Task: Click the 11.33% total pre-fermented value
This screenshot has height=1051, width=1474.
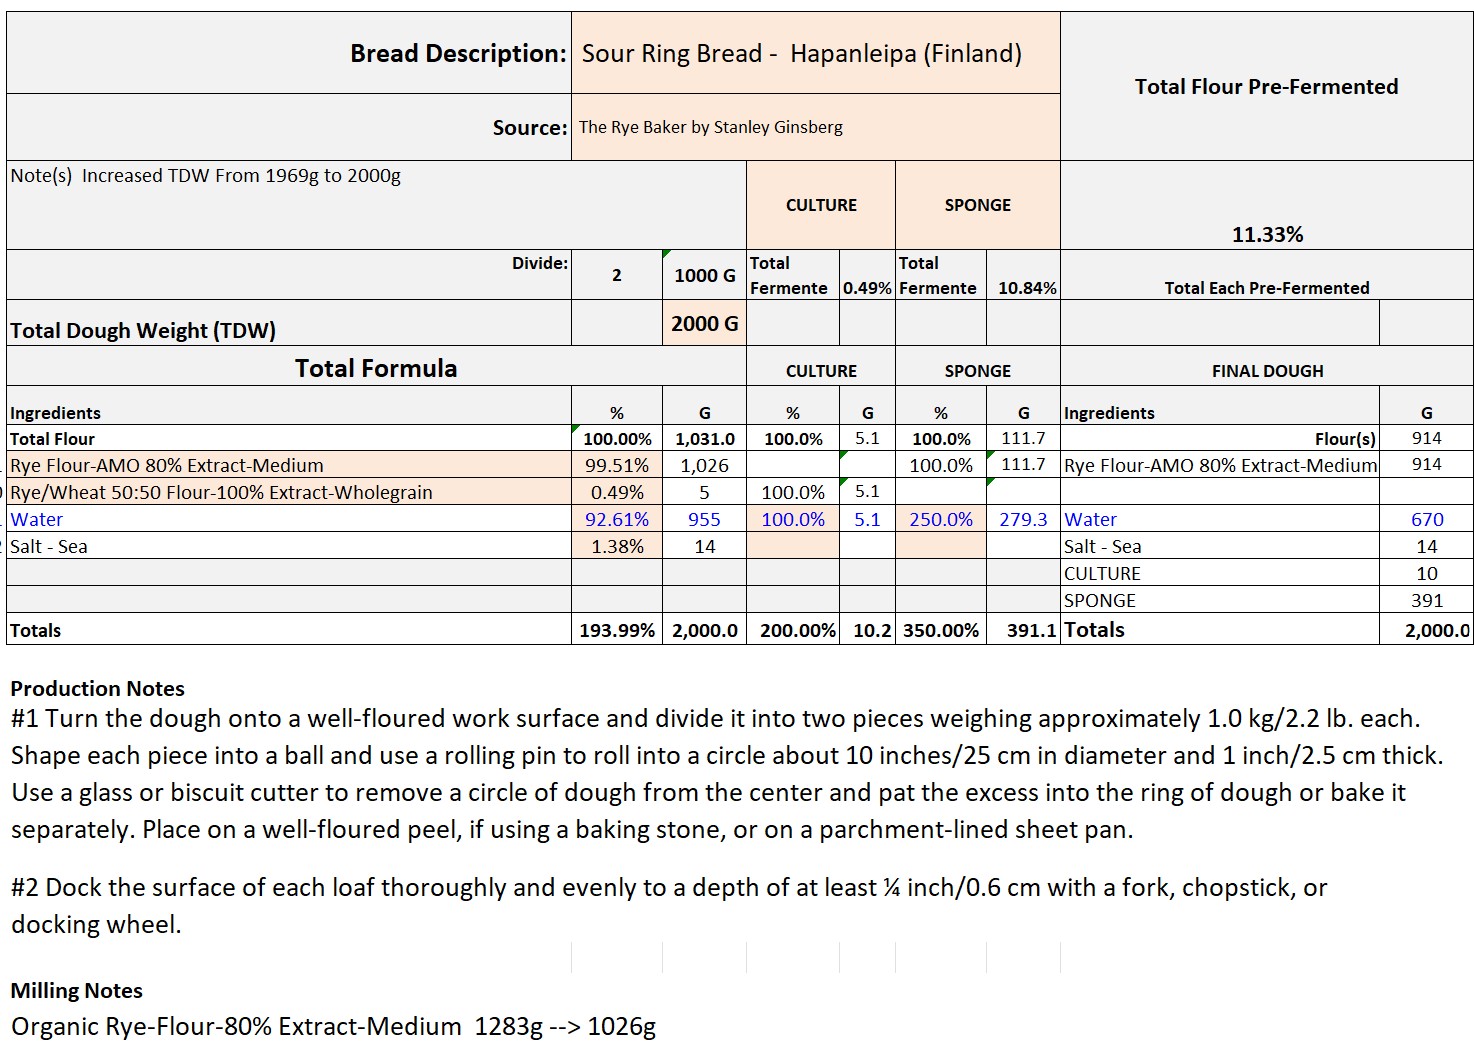Action: coord(1266,235)
